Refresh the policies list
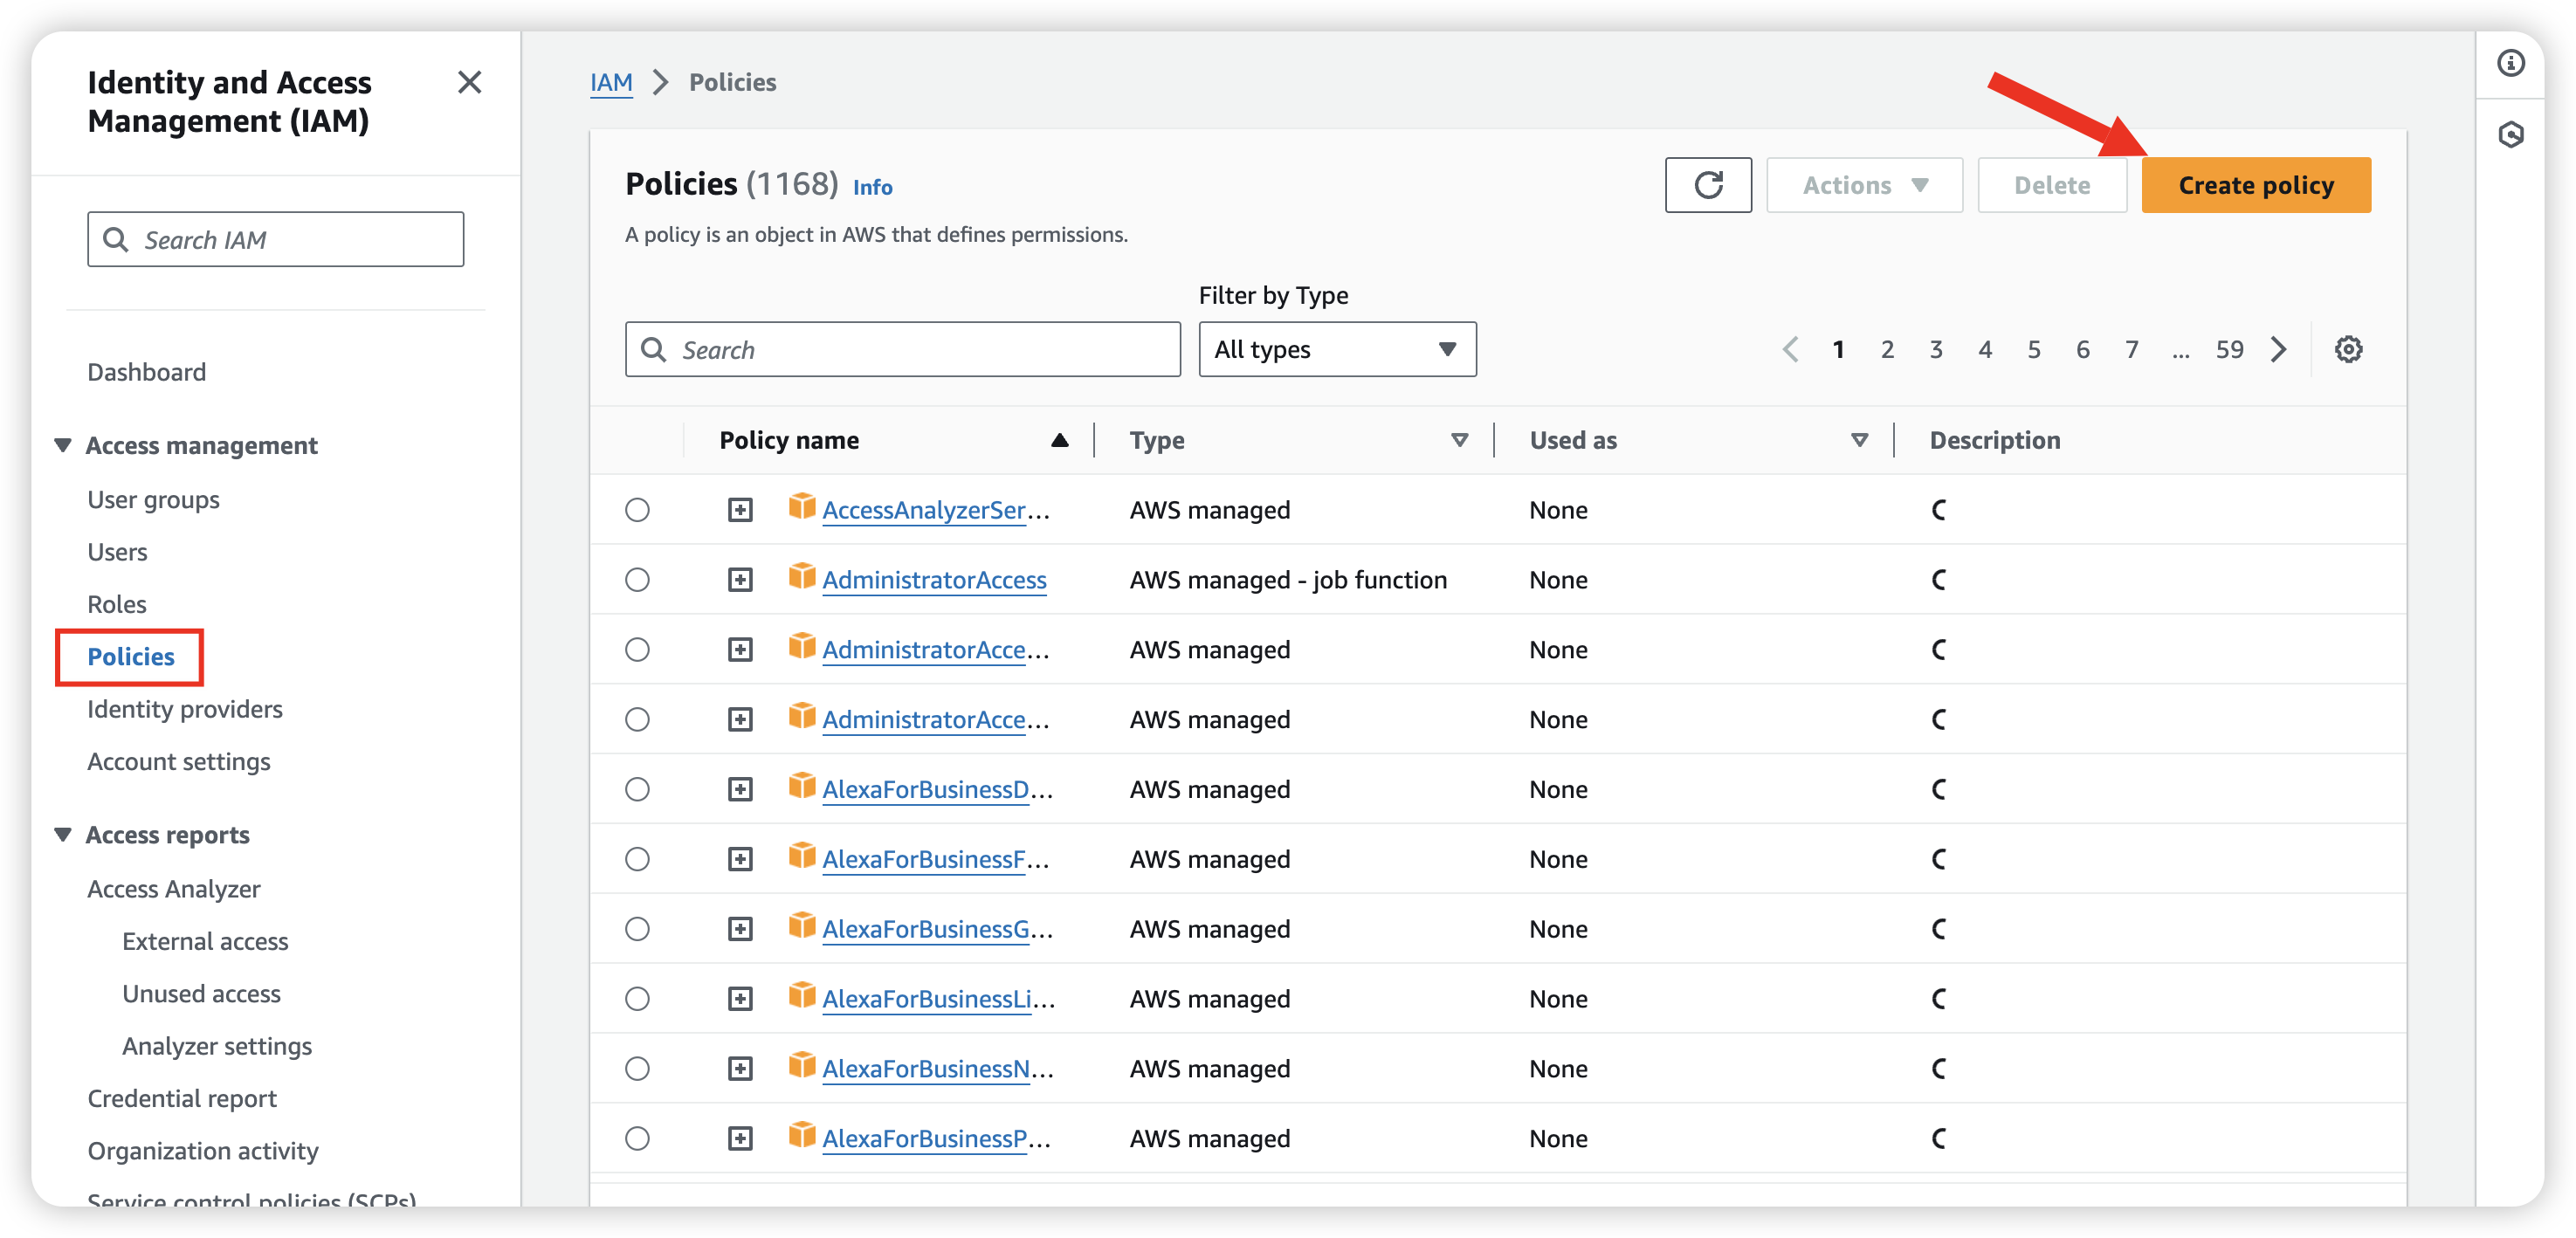Image resolution: width=2576 pixels, height=1238 pixels. point(1708,185)
